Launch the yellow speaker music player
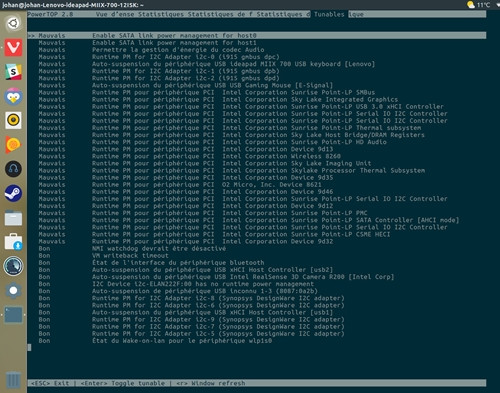 (x=13, y=120)
